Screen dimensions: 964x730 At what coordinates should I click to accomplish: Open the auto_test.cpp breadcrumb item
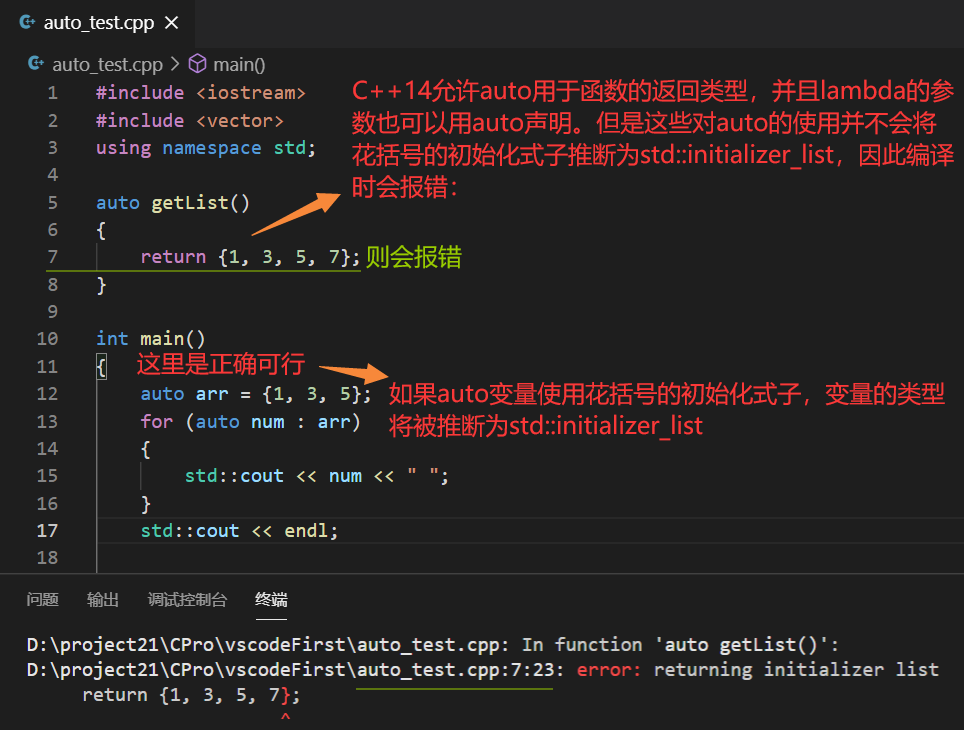click(107, 64)
